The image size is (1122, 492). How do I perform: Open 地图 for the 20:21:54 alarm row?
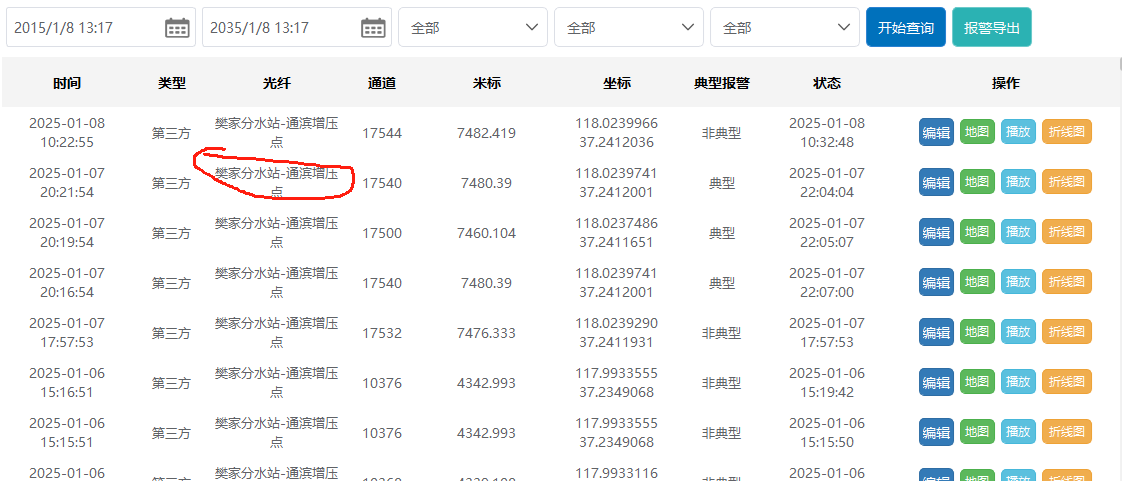tap(977, 182)
